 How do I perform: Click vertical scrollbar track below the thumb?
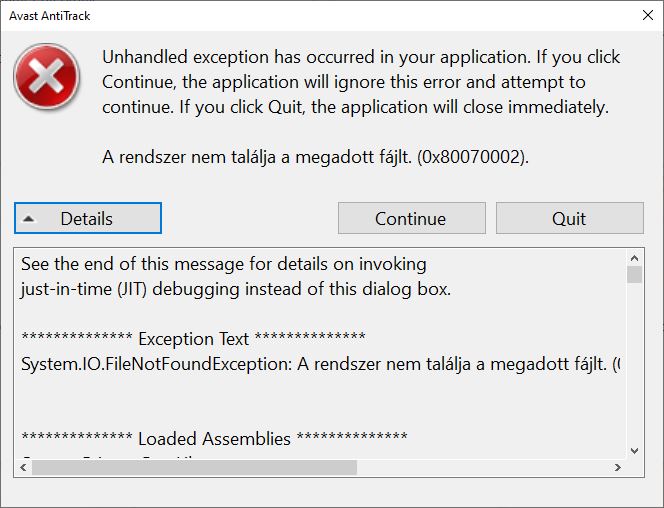point(634,363)
